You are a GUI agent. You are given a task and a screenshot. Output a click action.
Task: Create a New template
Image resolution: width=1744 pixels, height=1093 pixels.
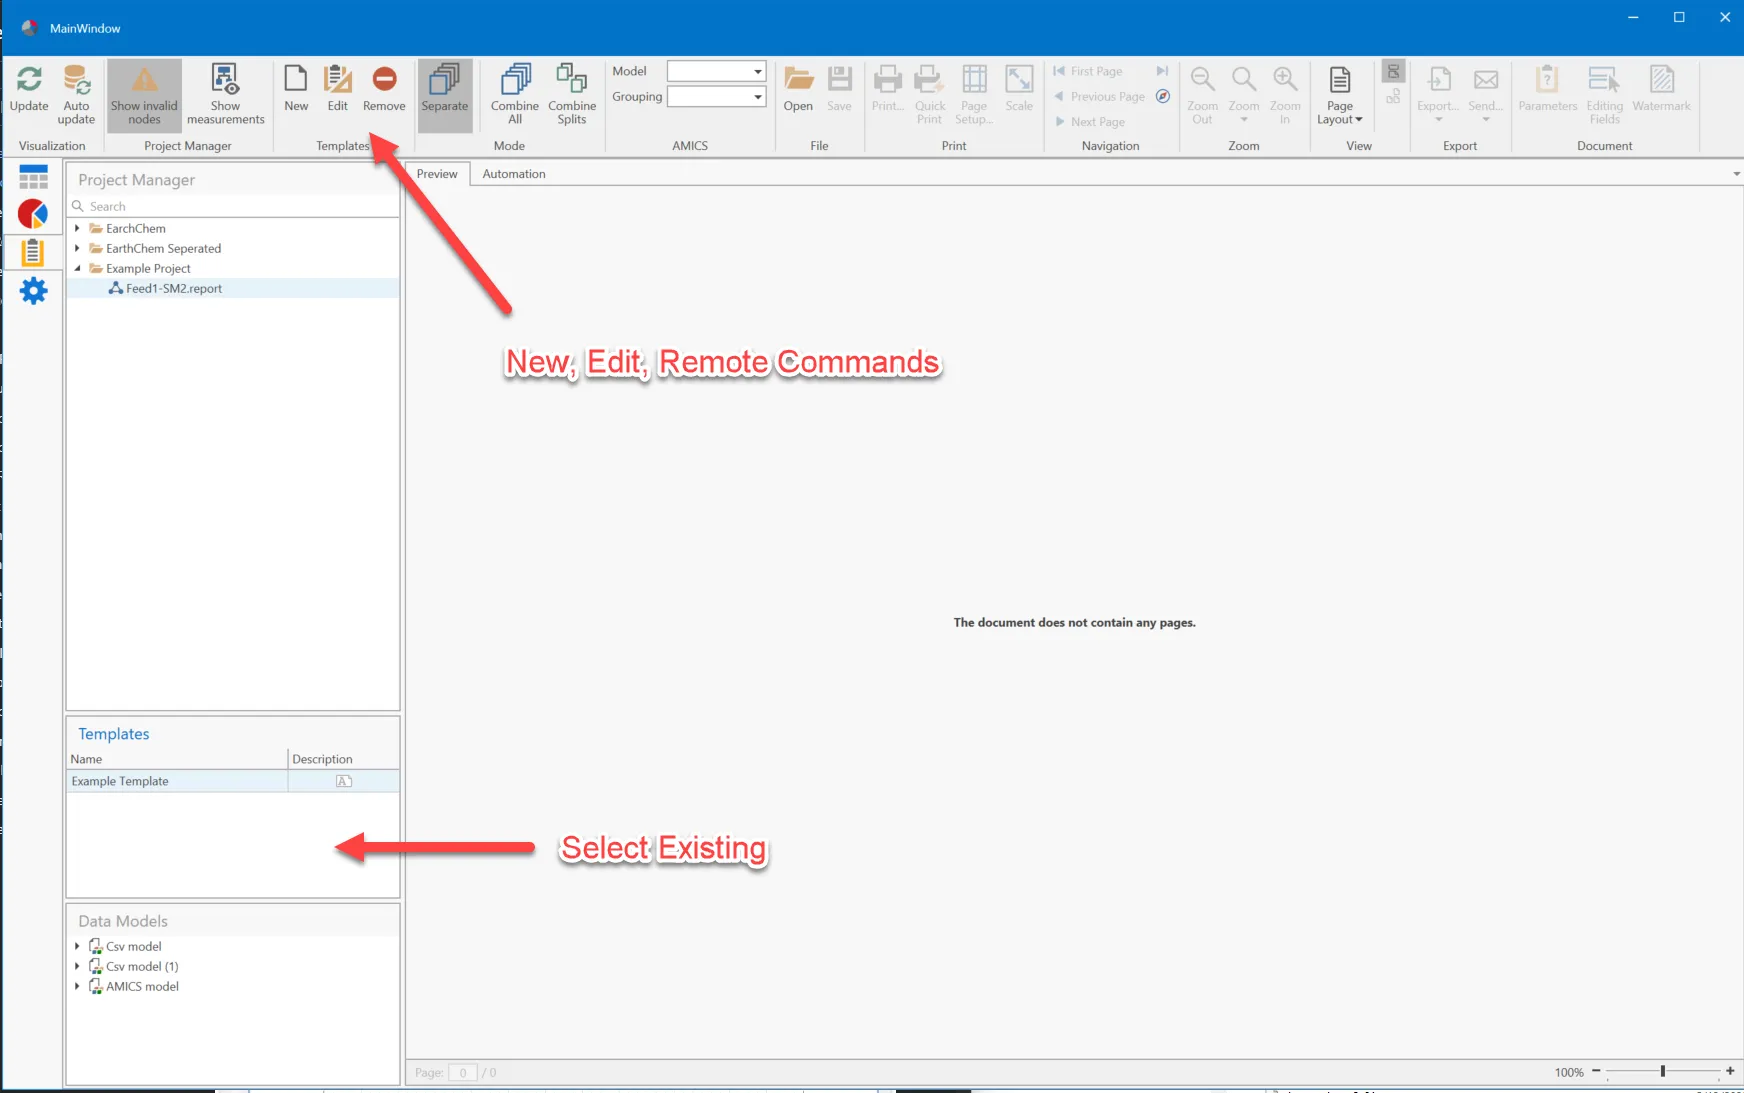coord(296,89)
